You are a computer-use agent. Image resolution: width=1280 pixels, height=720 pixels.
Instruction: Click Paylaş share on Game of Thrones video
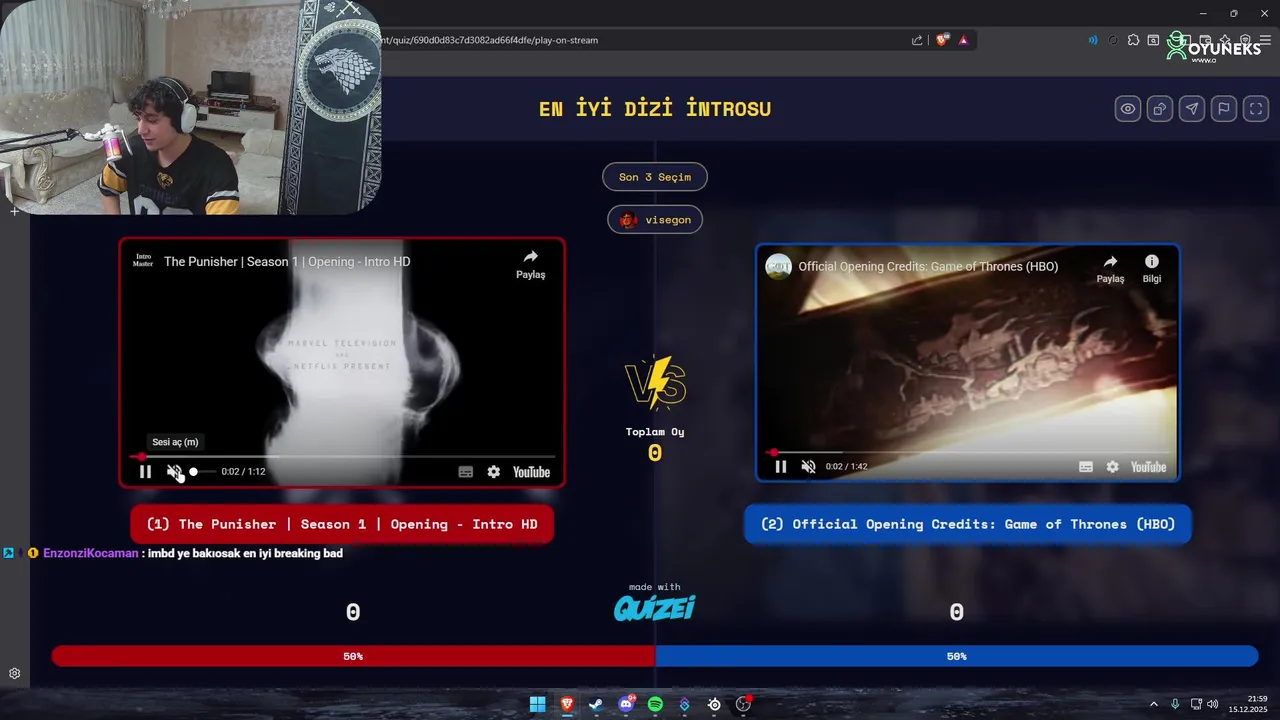[x=1110, y=268]
